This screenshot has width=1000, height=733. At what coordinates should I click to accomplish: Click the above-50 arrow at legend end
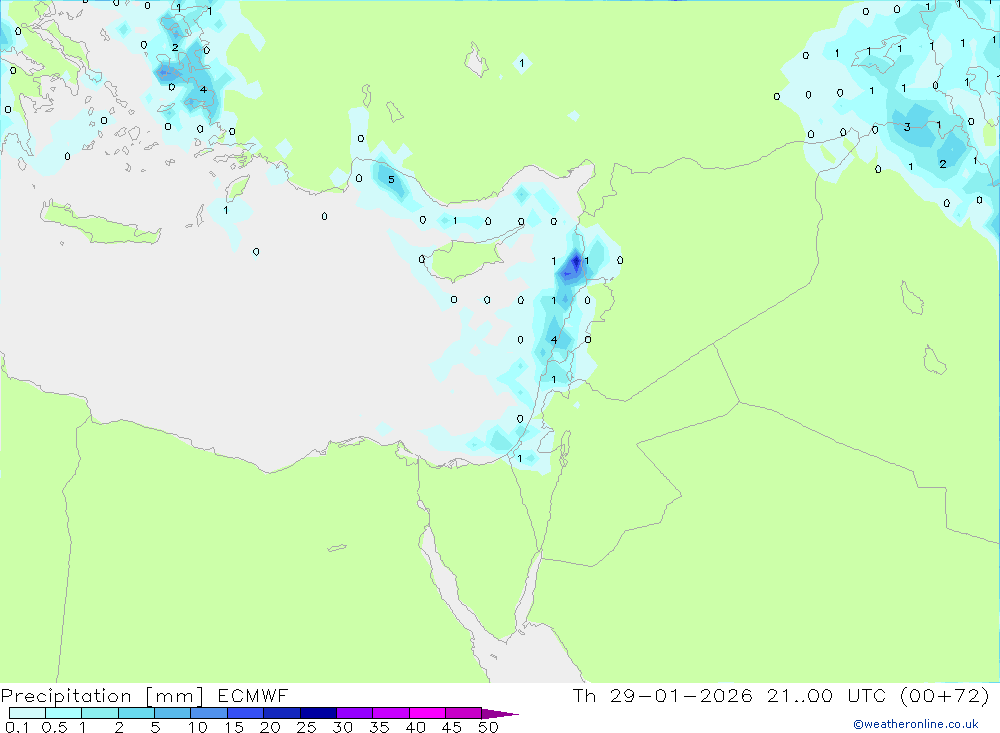pyautogui.click(x=500, y=714)
